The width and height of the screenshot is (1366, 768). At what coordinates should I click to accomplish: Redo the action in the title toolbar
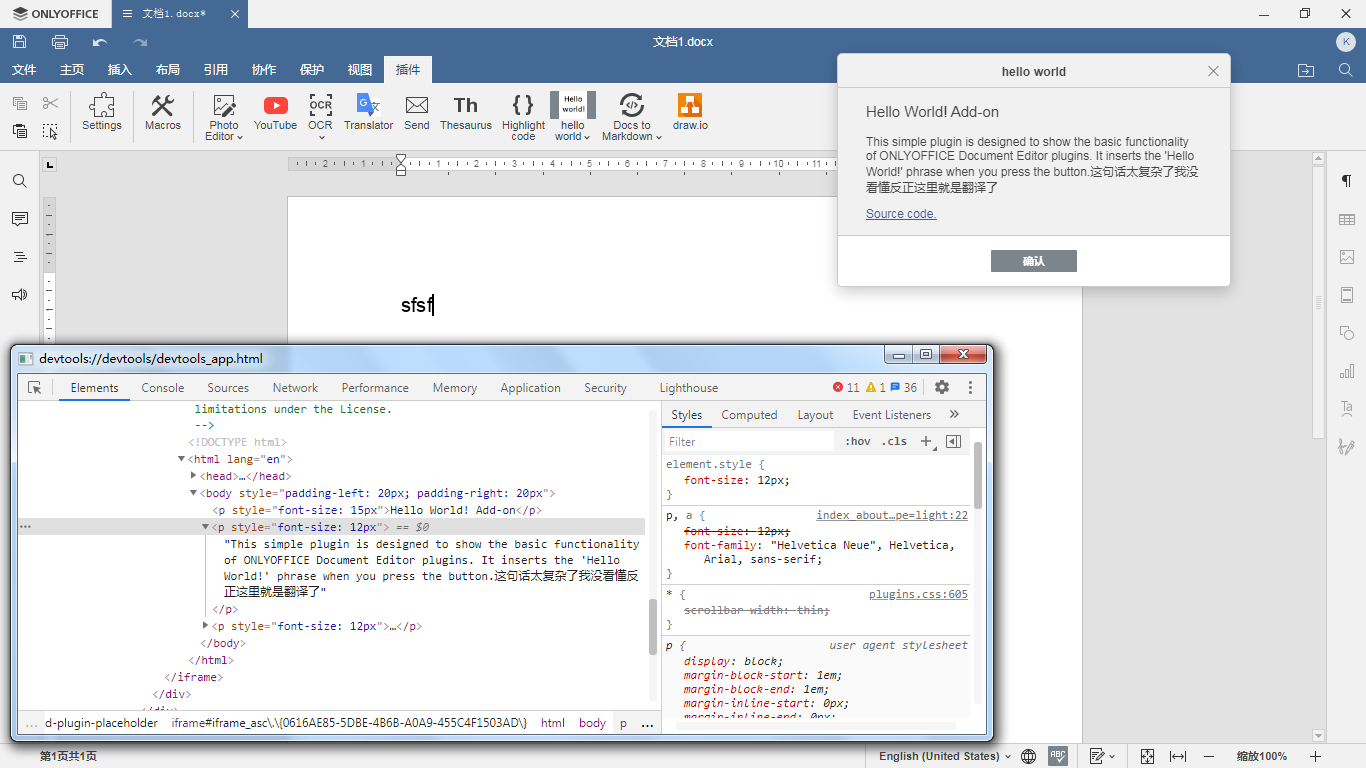pos(140,42)
